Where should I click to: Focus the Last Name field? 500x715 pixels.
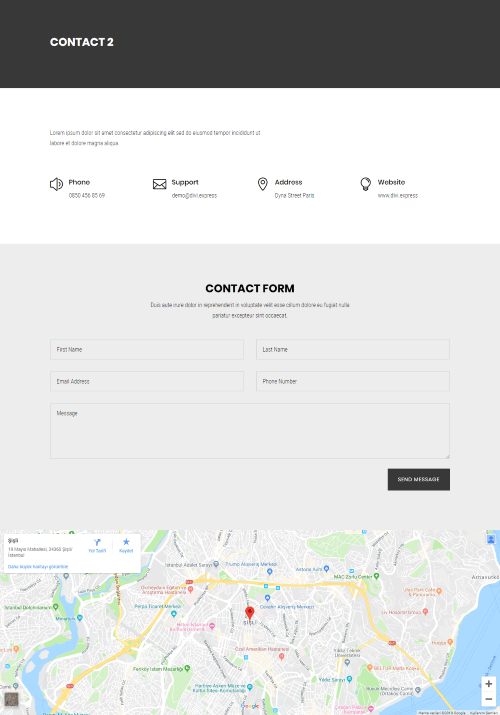(353, 349)
